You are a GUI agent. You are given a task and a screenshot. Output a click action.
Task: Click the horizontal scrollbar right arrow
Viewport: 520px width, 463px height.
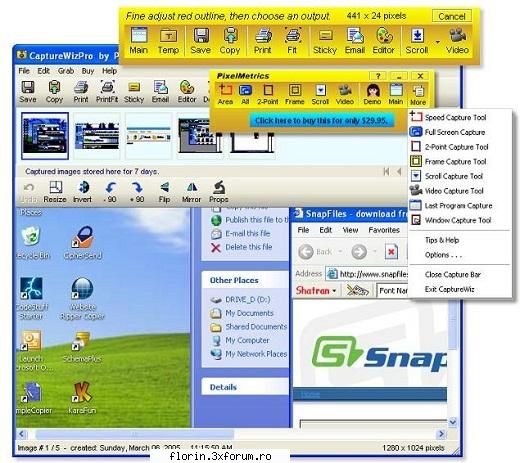pyautogui.click(x=441, y=434)
